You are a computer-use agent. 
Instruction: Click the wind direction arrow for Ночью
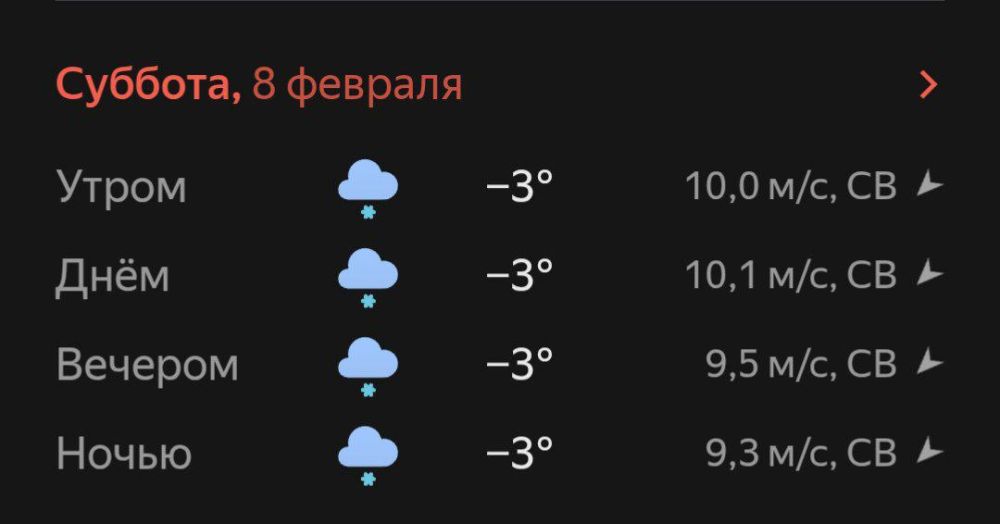(930, 452)
